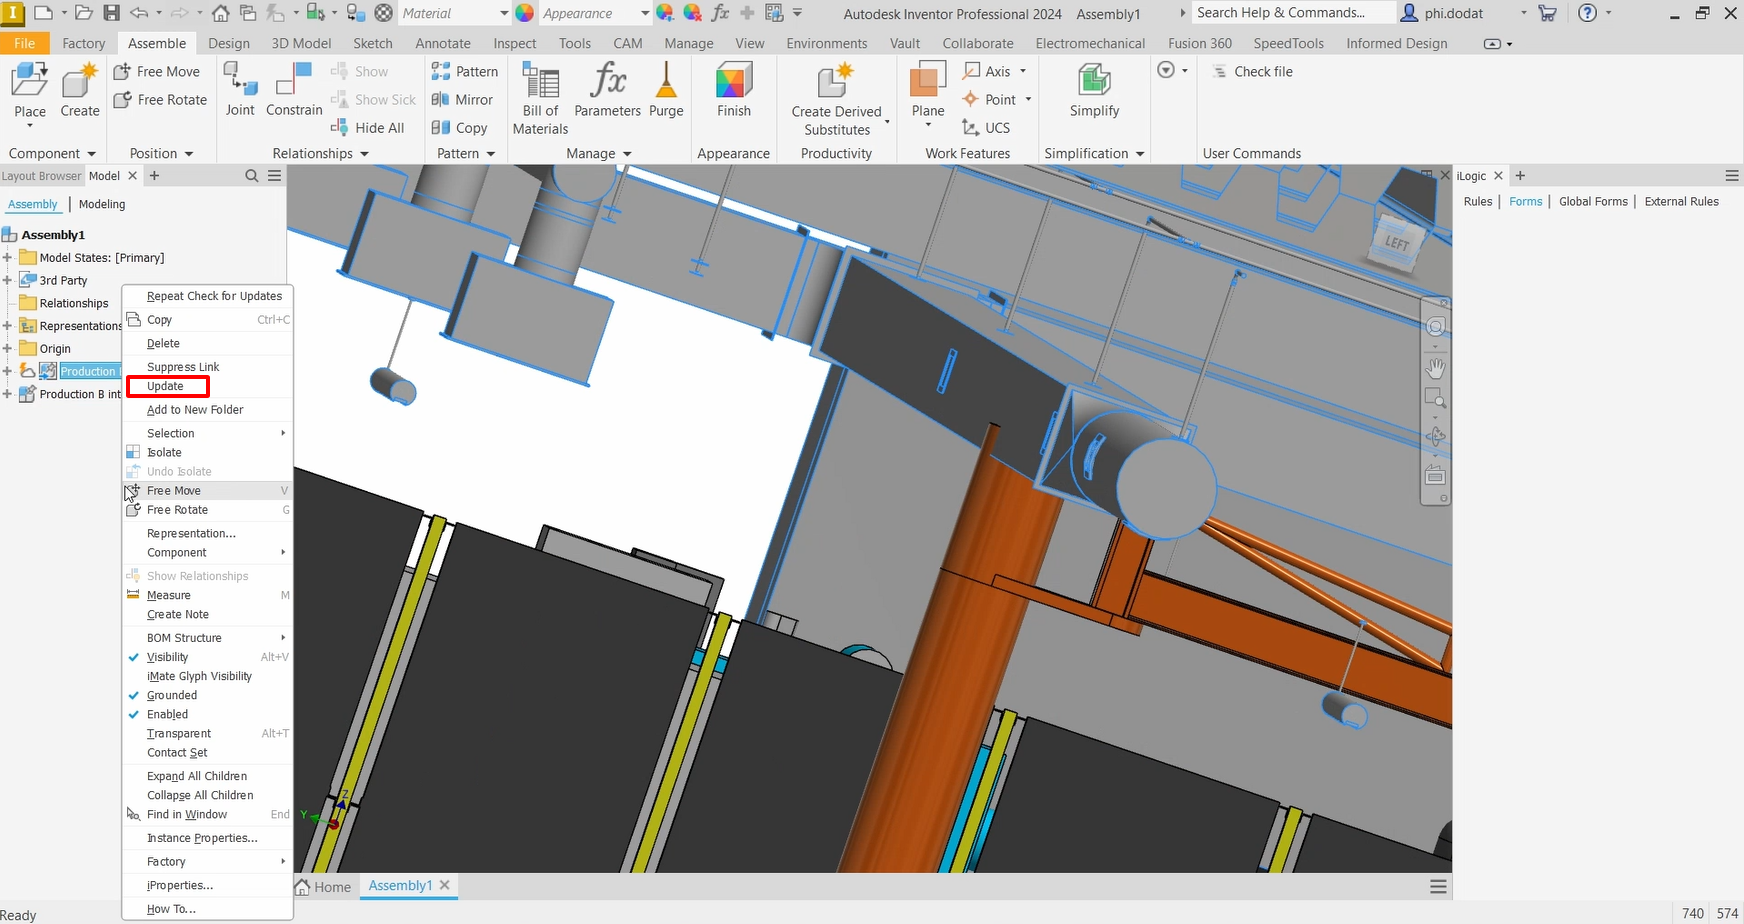Select the Joint tool
The height and width of the screenshot is (924, 1744).
tap(240, 90)
